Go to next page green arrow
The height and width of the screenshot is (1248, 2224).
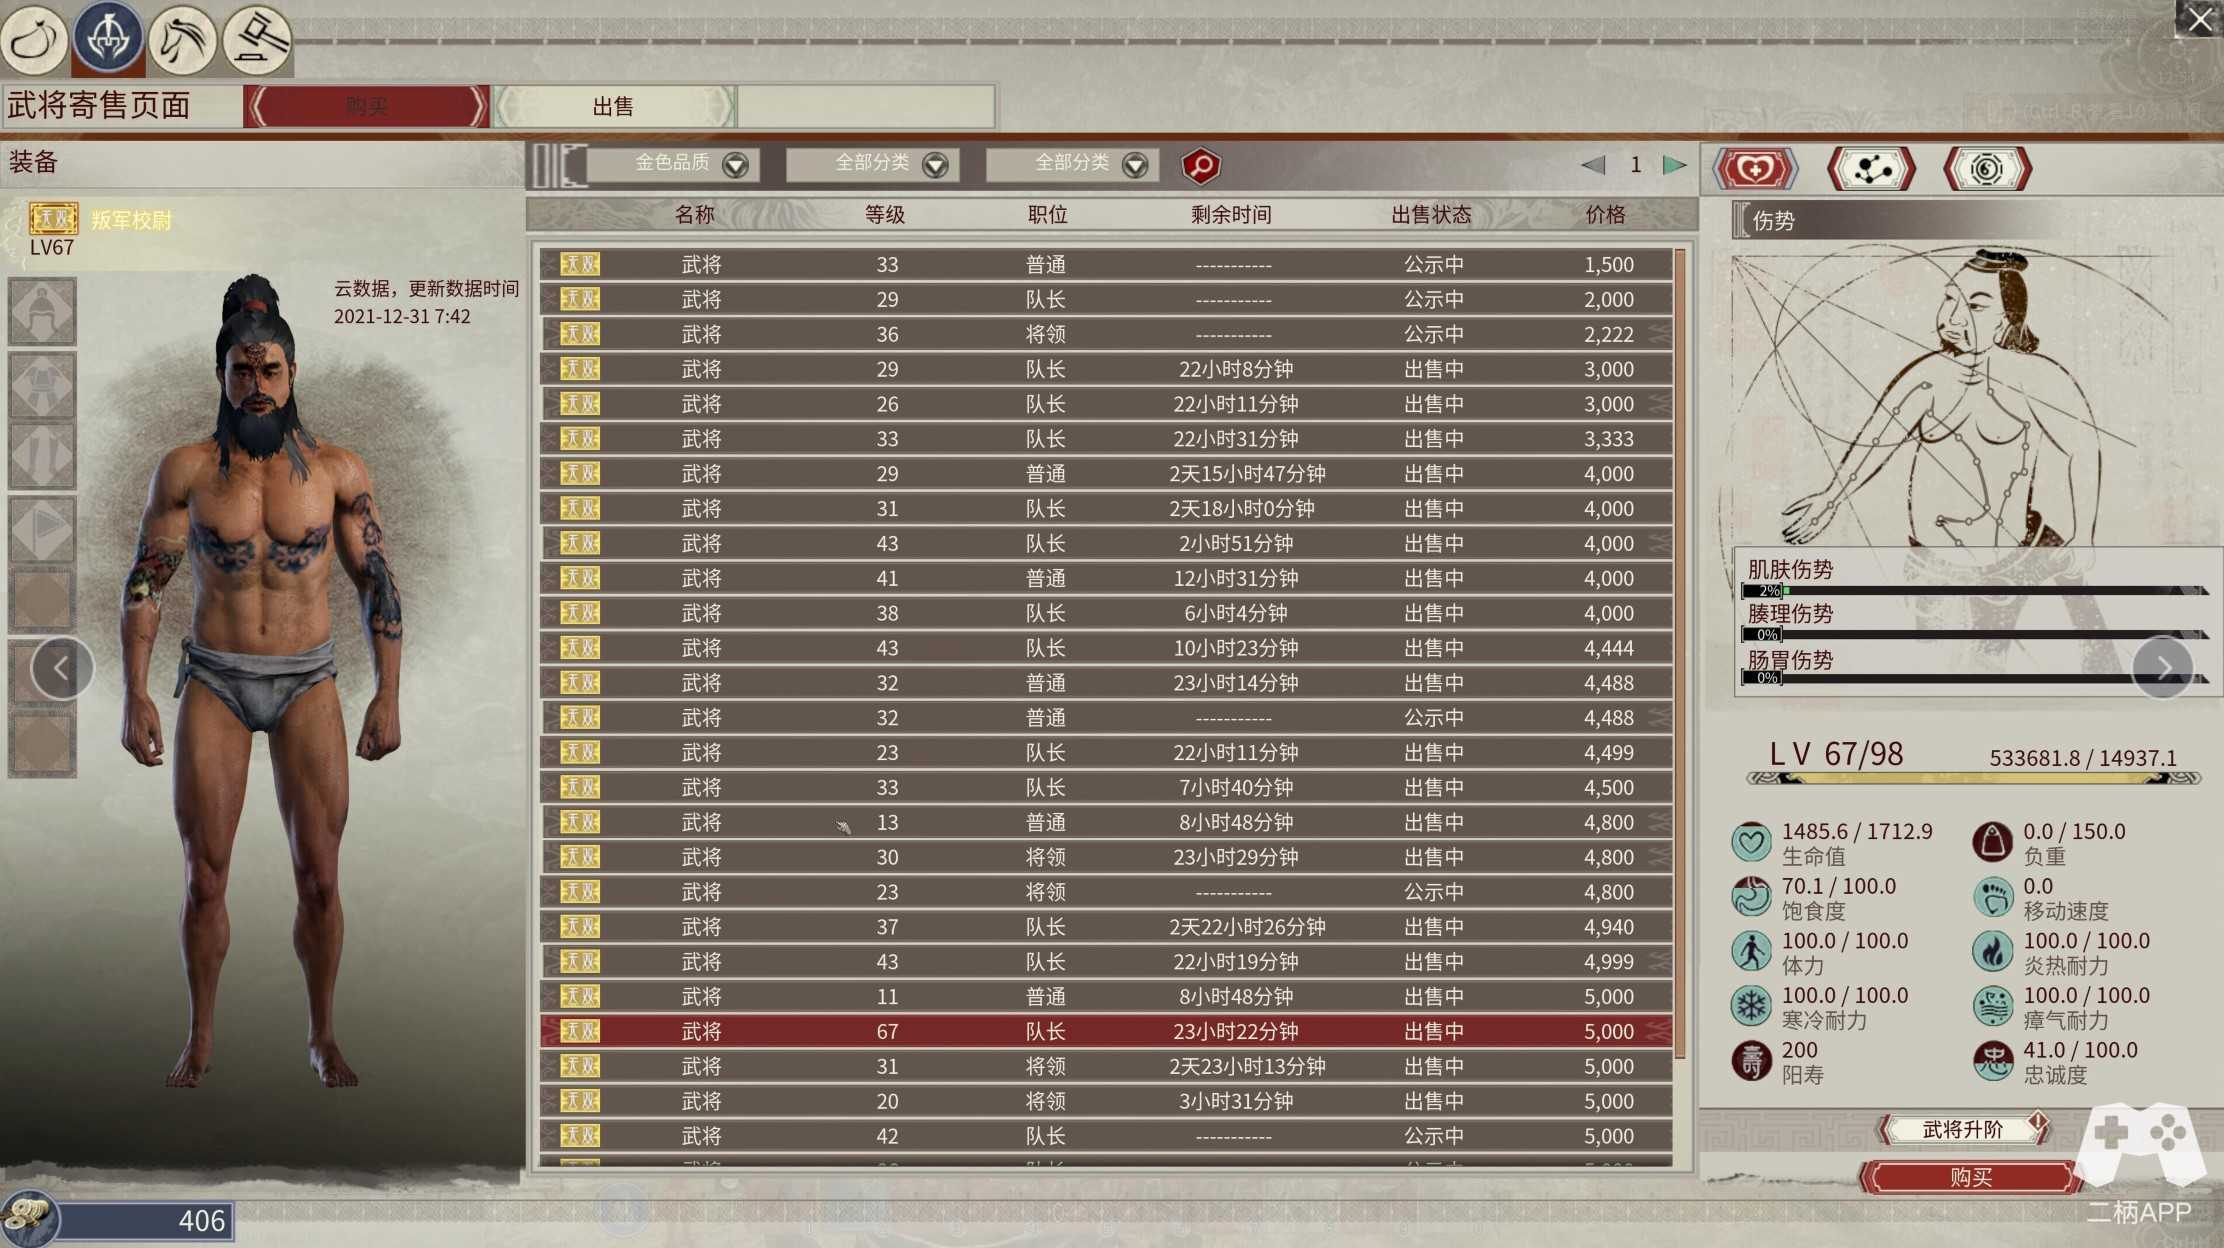(1675, 165)
